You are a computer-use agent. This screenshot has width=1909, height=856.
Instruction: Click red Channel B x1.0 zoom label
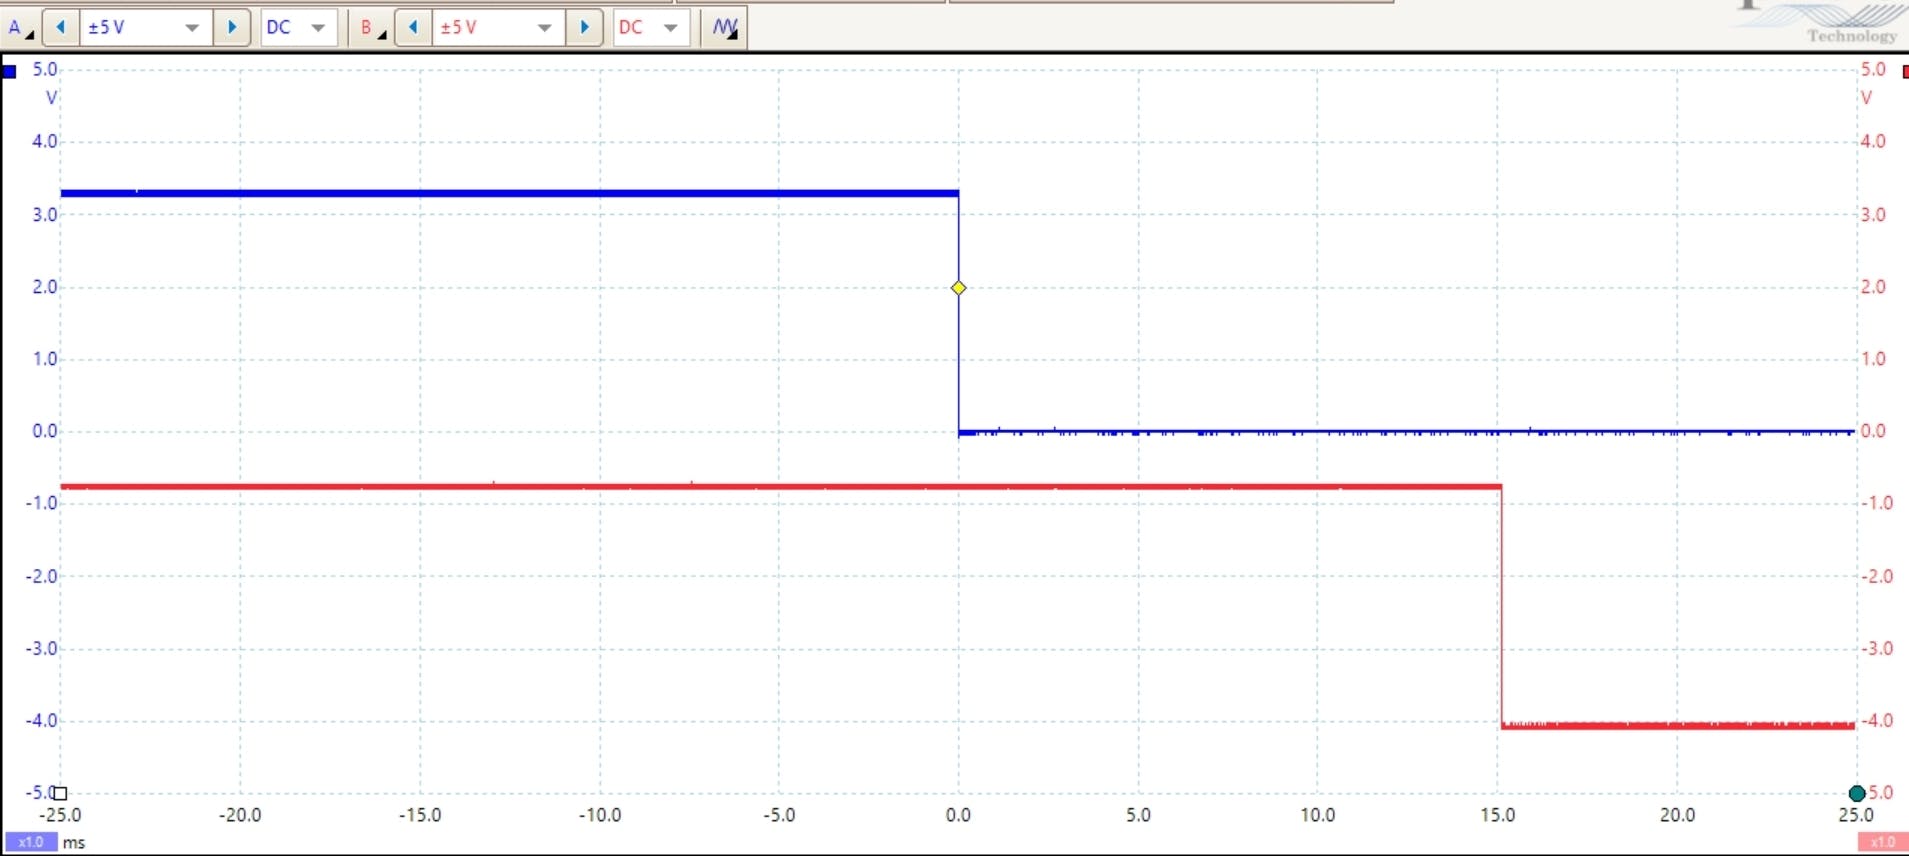(1881, 842)
